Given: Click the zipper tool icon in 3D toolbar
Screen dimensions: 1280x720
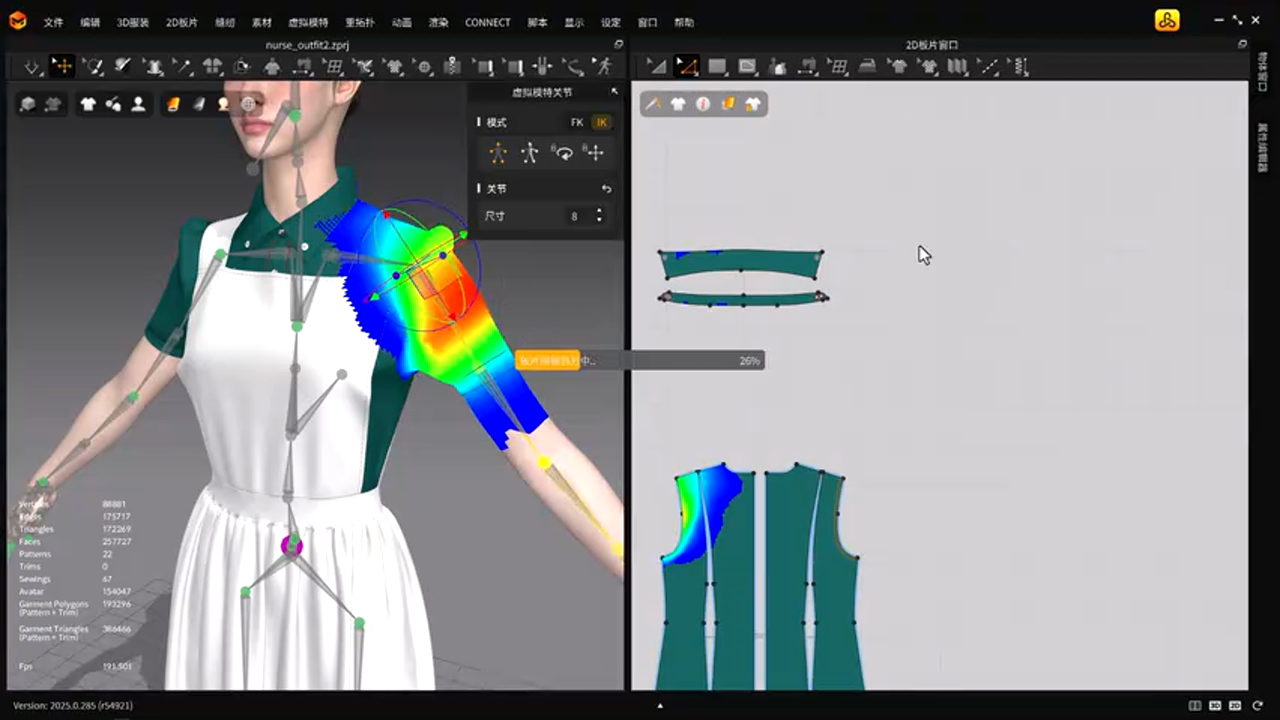Looking at the screenshot, I should pyautogui.click(x=453, y=67).
